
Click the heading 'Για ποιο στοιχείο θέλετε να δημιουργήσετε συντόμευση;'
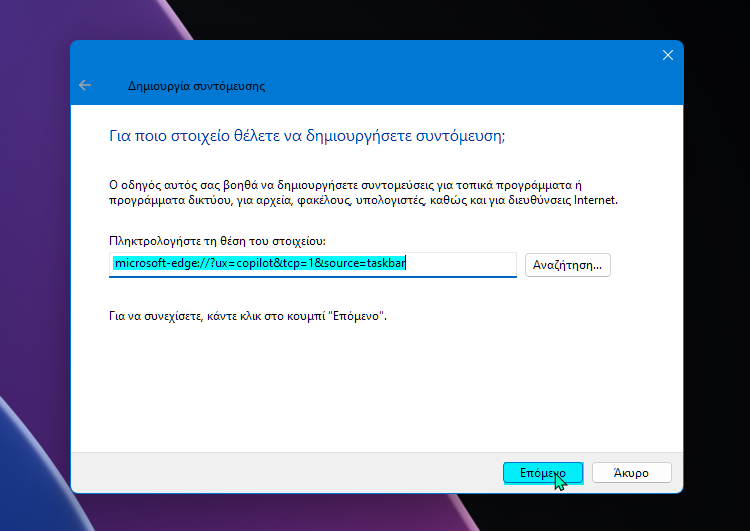coord(307,136)
